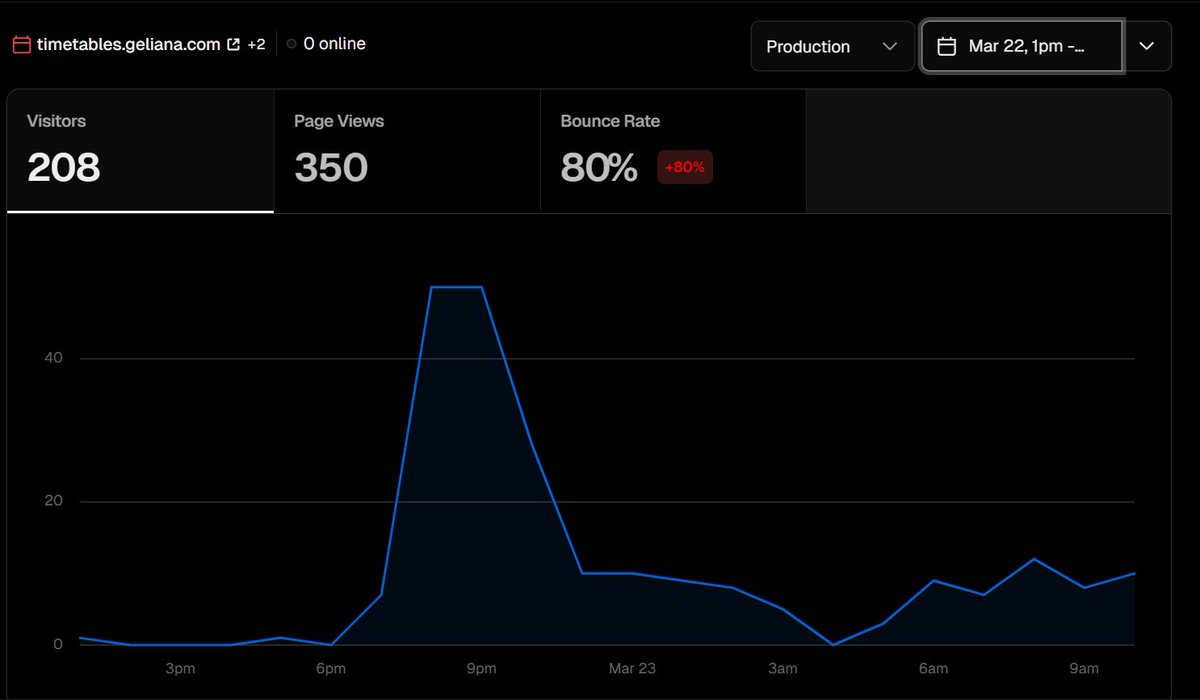Screen dimensions: 1200x700
Task: Expand the date preset chevron dropdown
Action: [1147, 46]
